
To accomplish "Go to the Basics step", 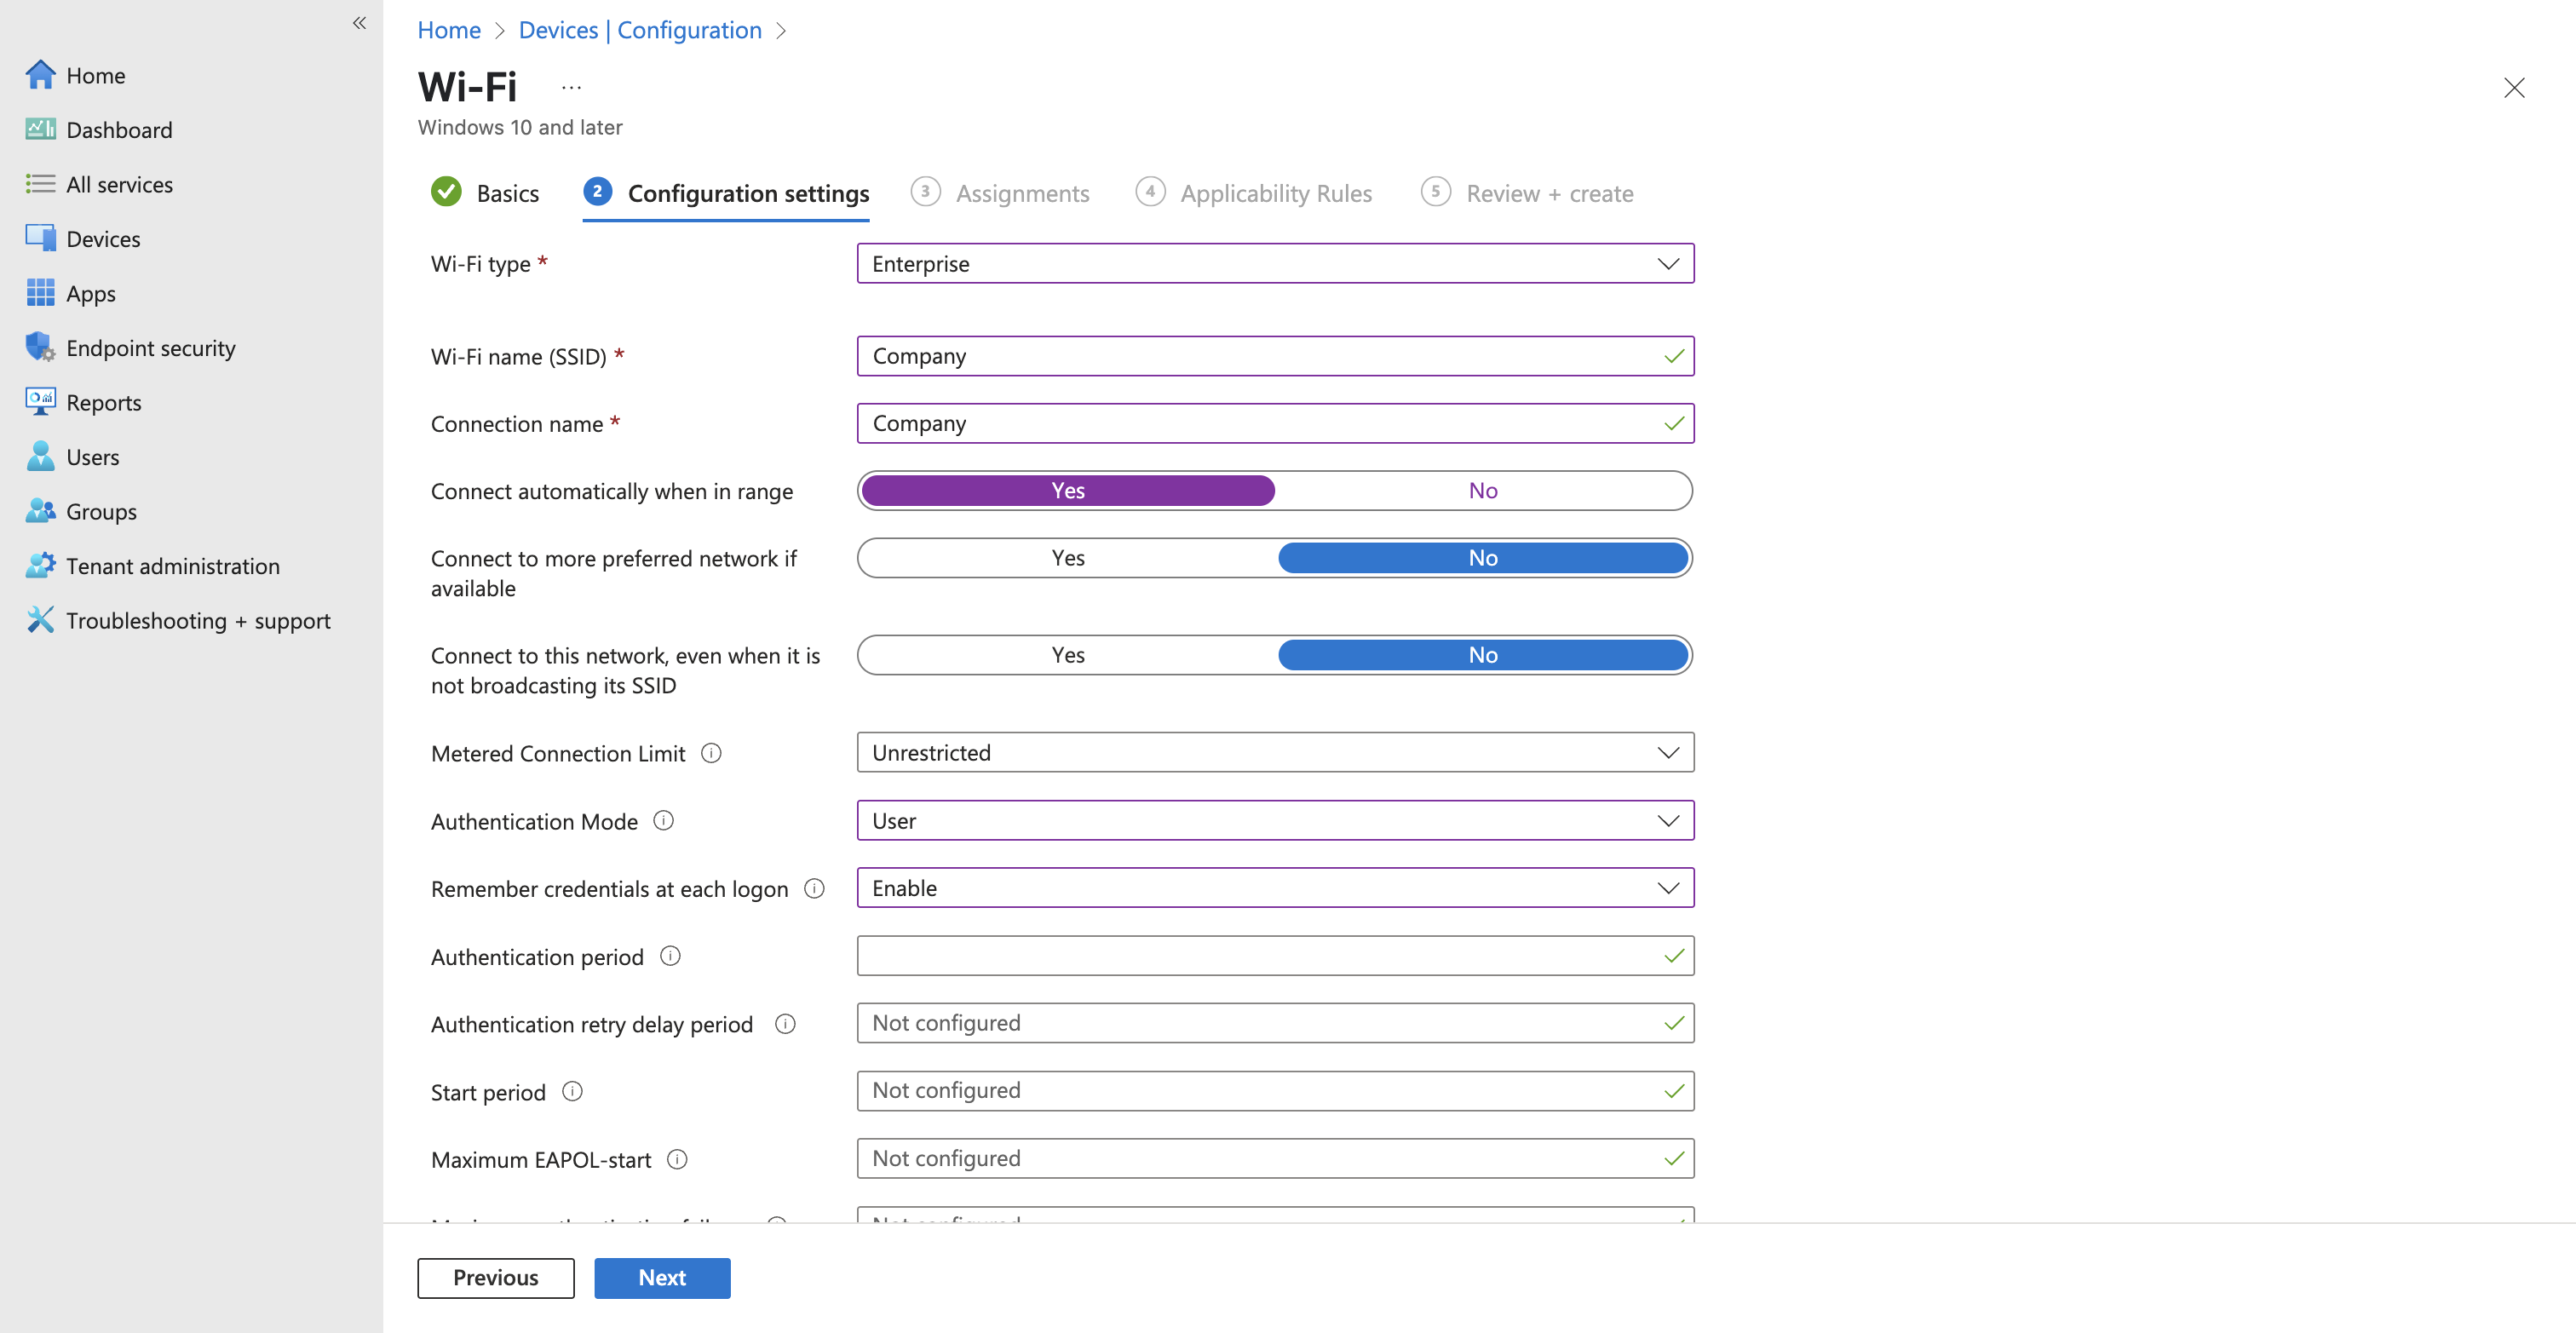I will pyautogui.click(x=485, y=193).
